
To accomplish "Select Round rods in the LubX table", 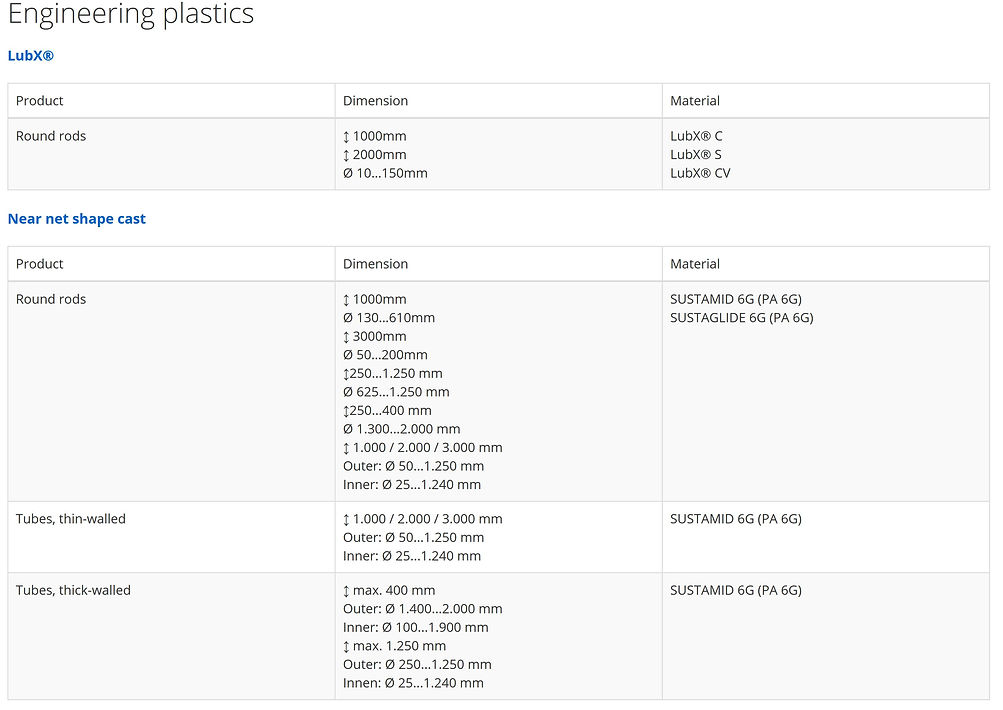I will pyautogui.click(x=51, y=136).
